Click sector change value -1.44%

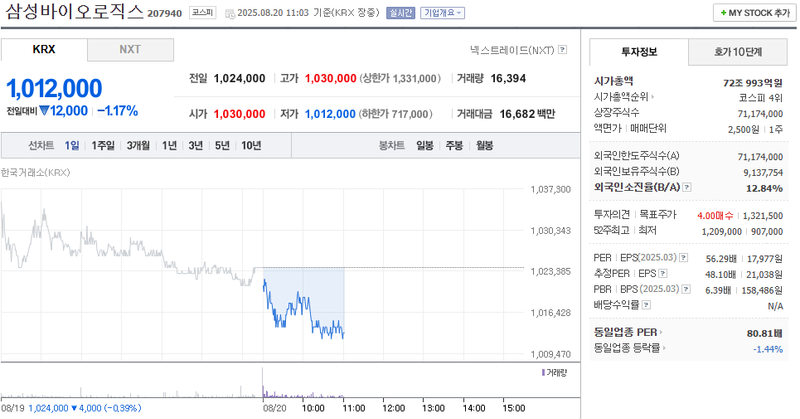[x=768, y=349]
